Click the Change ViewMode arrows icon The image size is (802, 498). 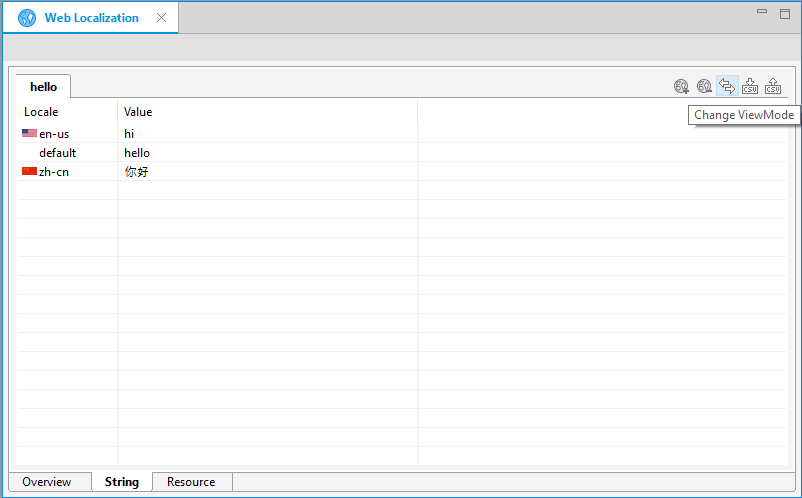[x=727, y=86]
